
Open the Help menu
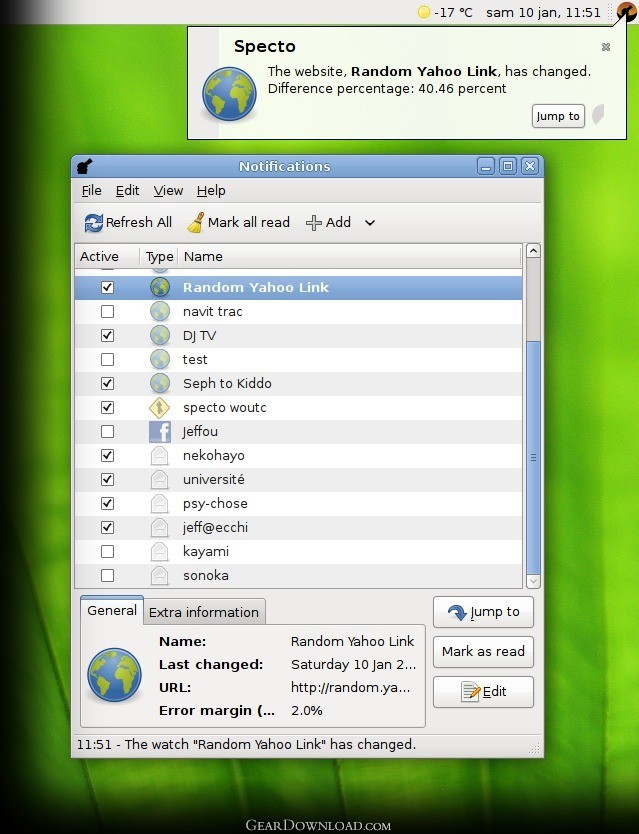click(x=211, y=190)
